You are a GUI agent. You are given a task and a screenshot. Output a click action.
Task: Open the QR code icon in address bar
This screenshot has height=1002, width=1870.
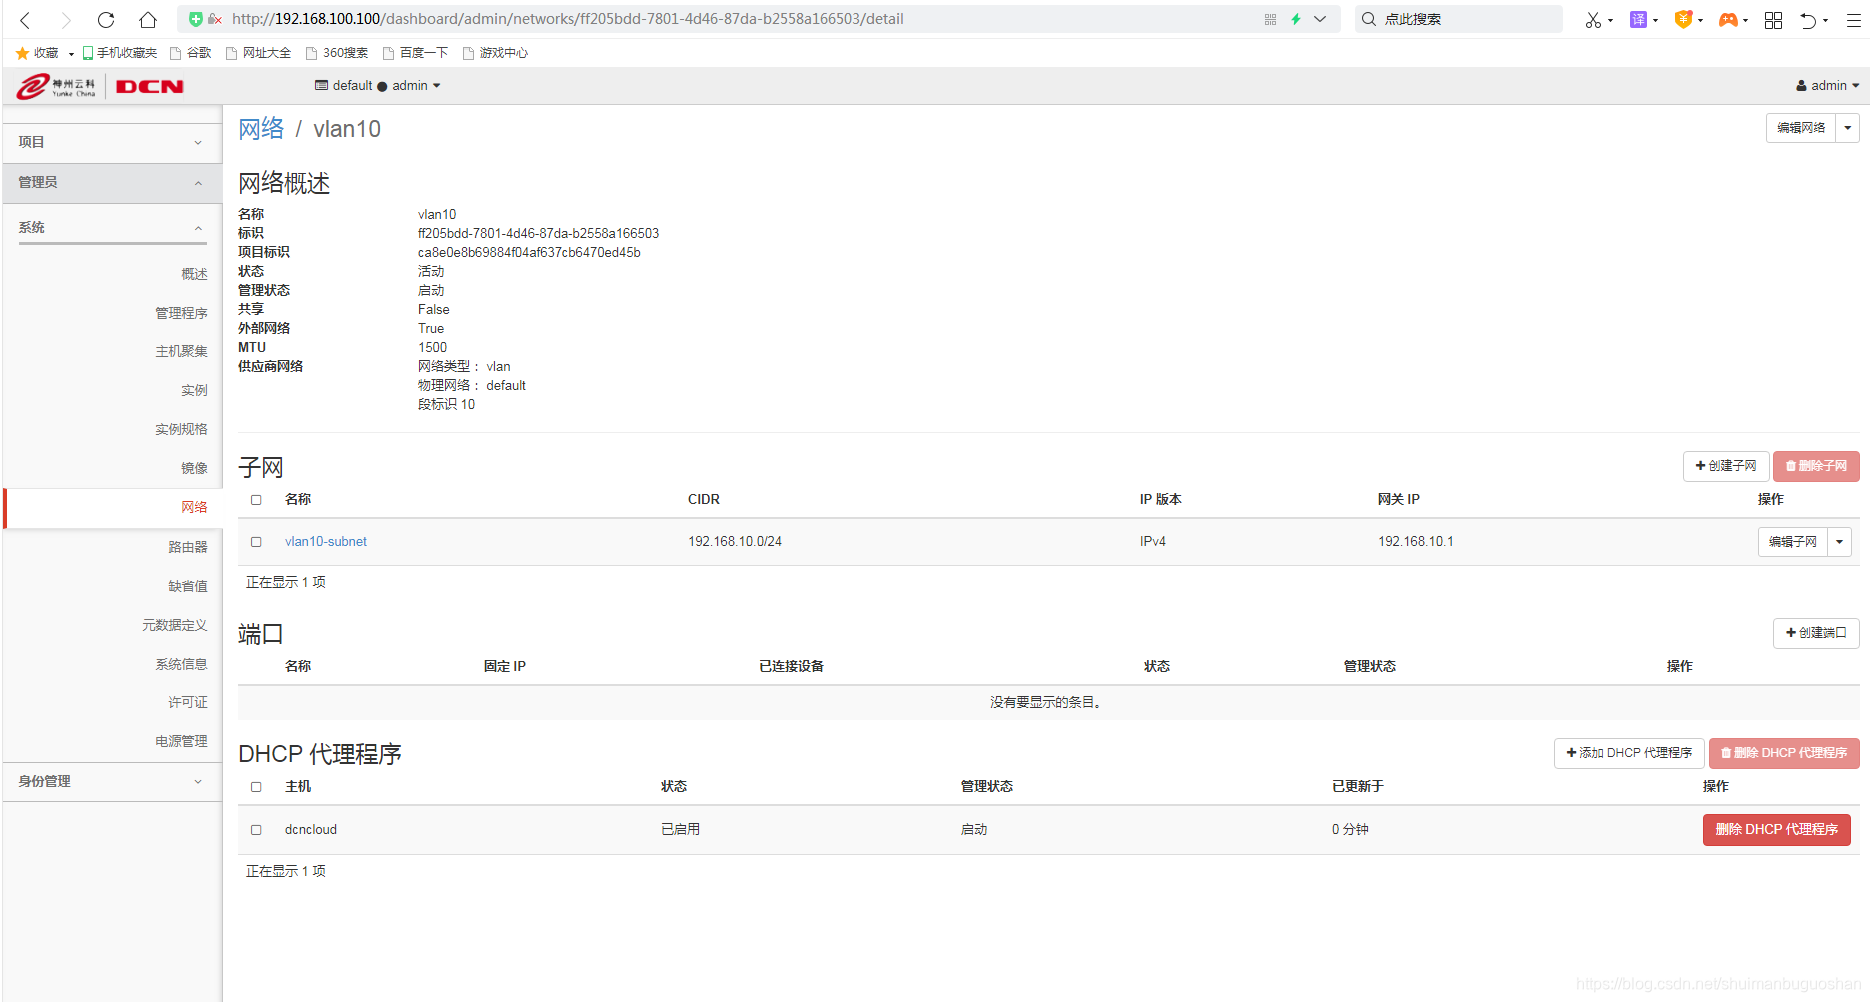(x=1270, y=19)
